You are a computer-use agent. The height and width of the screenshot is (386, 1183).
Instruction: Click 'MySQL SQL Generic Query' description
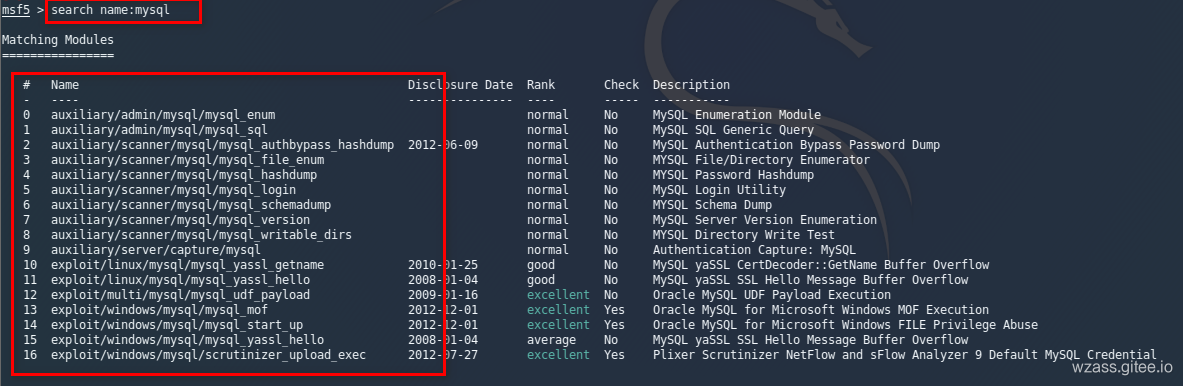[733, 130]
